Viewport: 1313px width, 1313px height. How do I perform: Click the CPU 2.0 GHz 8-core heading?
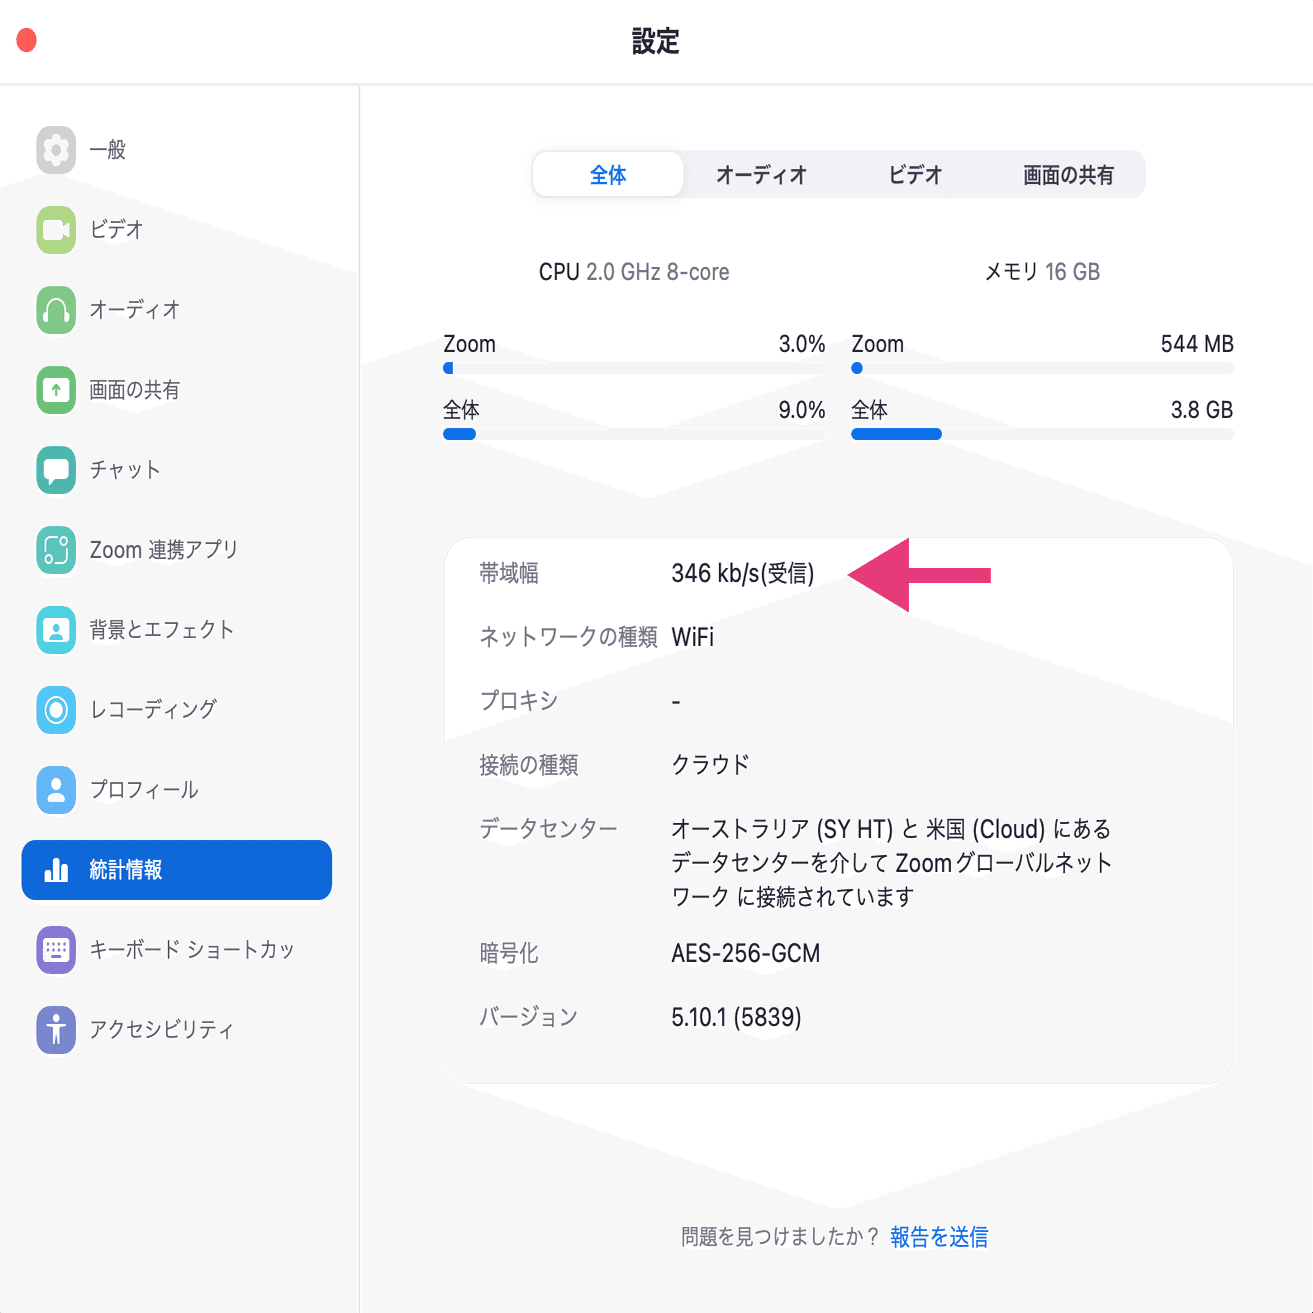point(634,272)
